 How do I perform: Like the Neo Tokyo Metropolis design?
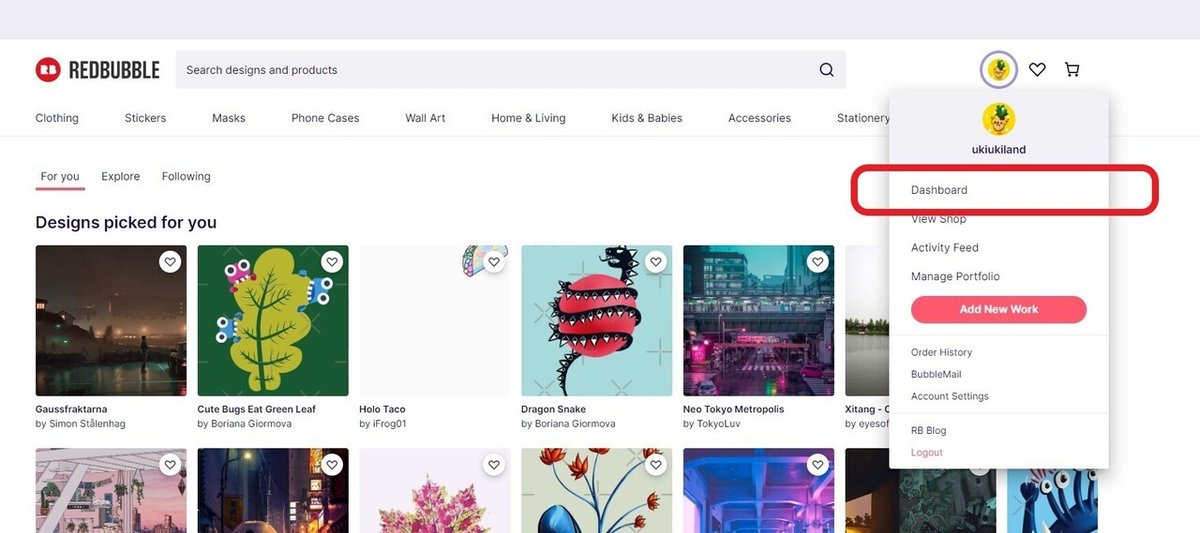pyautogui.click(x=818, y=262)
